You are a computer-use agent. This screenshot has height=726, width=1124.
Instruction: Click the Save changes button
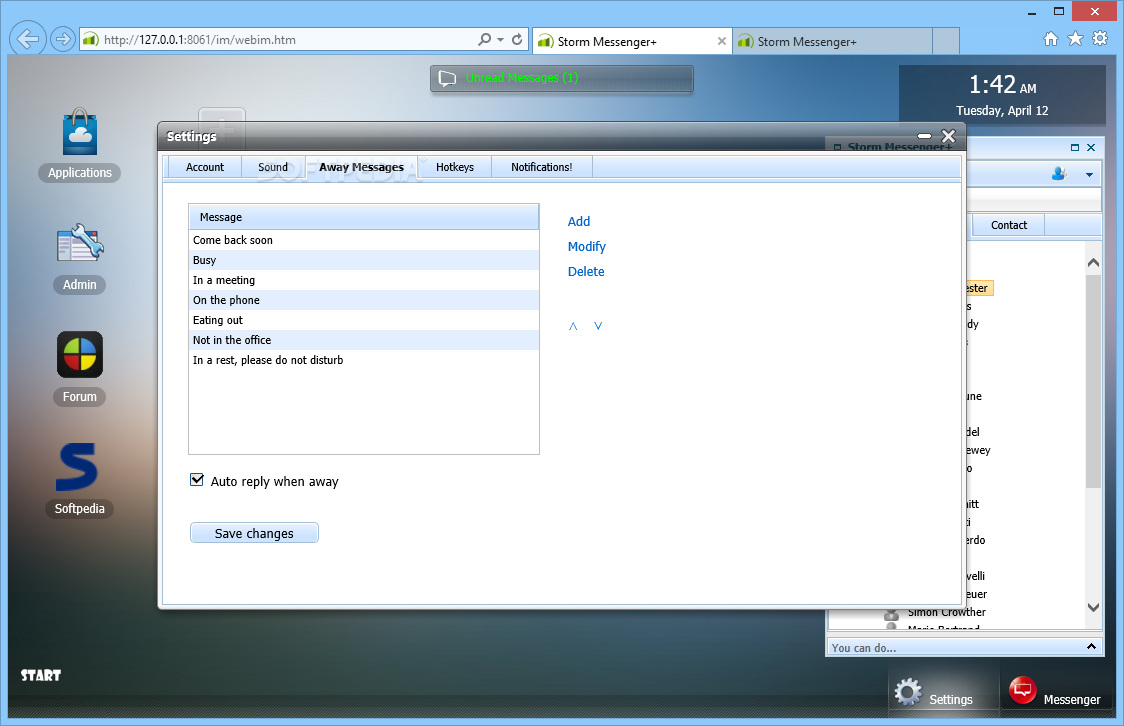(254, 533)
